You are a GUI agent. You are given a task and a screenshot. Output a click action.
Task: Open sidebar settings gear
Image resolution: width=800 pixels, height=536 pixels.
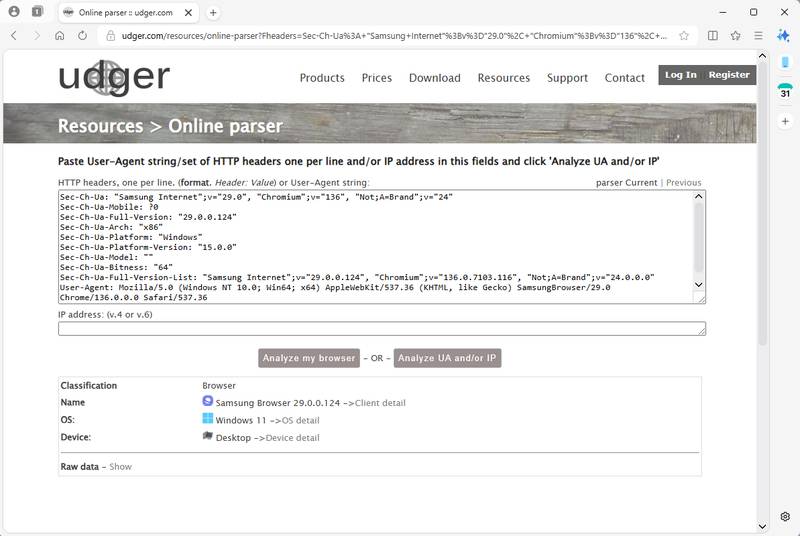785,517
